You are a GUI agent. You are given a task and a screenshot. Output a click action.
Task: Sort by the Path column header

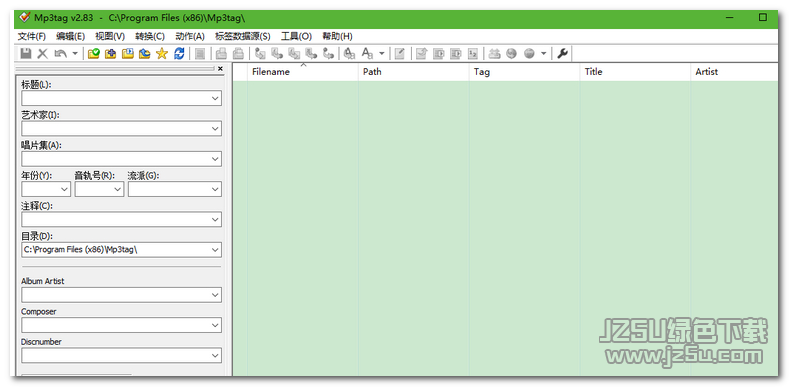[x=414, y=71]
